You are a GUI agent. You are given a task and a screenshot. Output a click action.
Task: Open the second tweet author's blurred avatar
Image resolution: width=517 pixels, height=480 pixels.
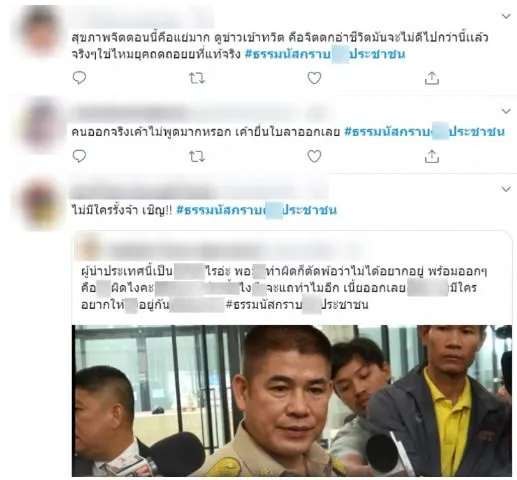click(x=41, y=125)
